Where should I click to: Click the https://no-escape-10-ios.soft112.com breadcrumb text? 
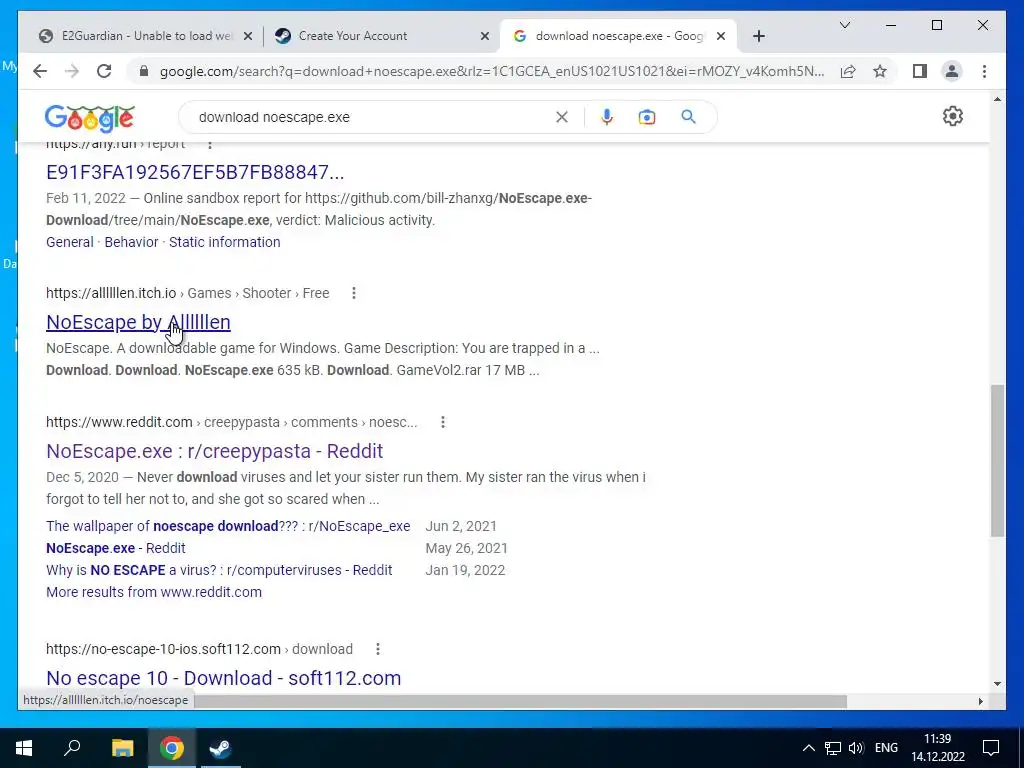coord(163,649)
